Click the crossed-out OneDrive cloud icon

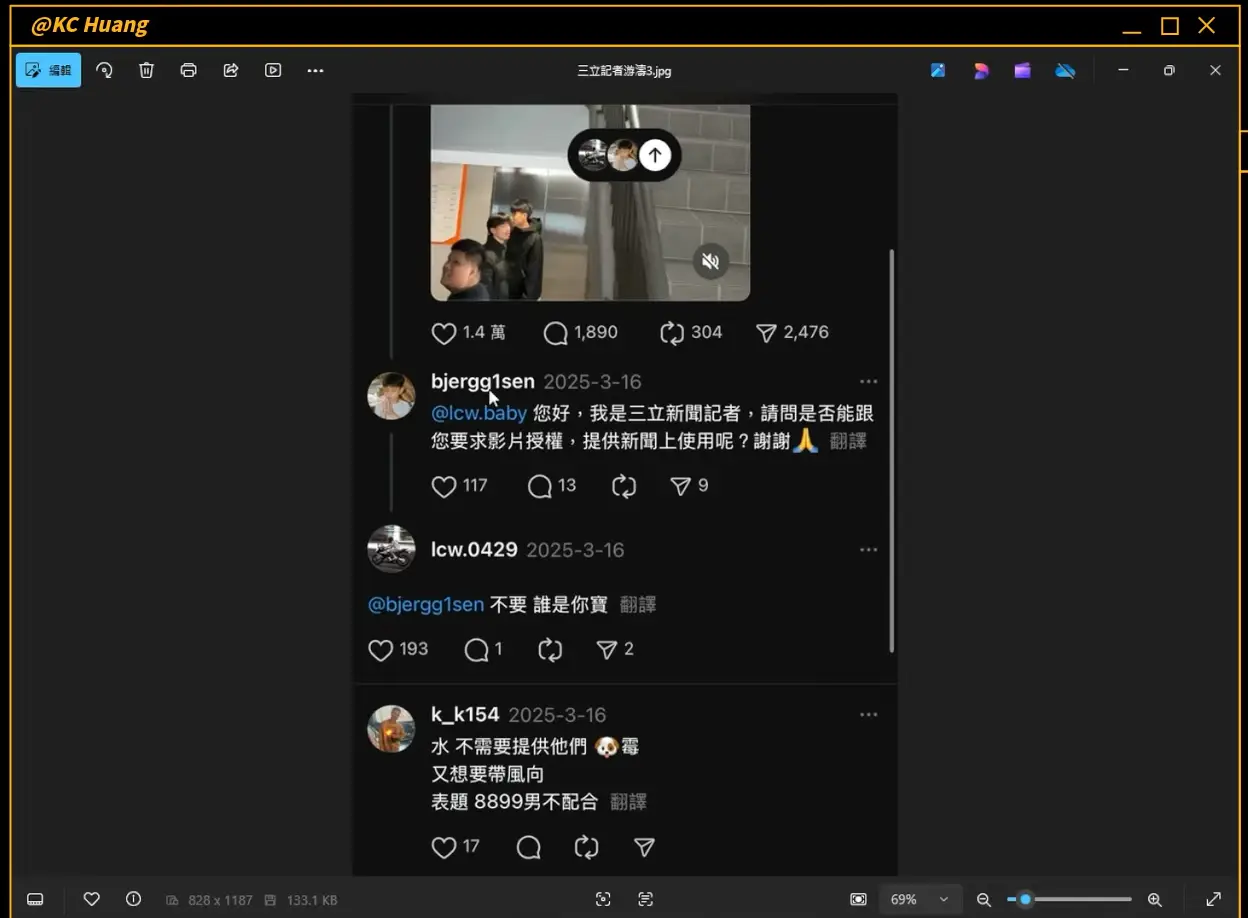pos(1065,70)
